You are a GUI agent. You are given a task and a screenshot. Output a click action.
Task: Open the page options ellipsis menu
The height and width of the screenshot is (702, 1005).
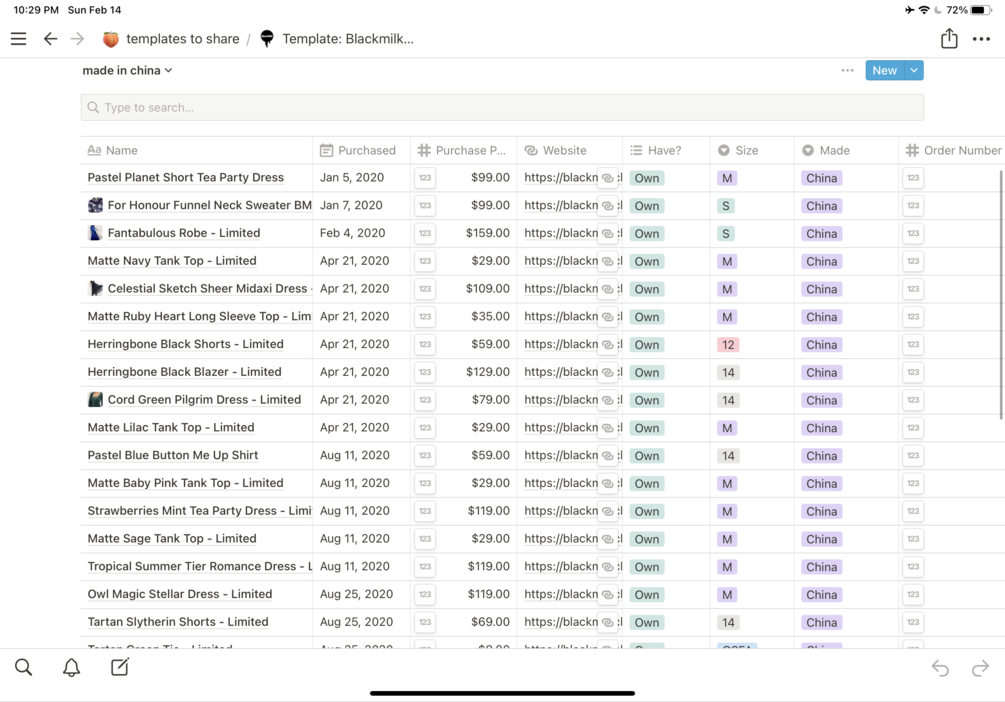(x=981, y=39)
